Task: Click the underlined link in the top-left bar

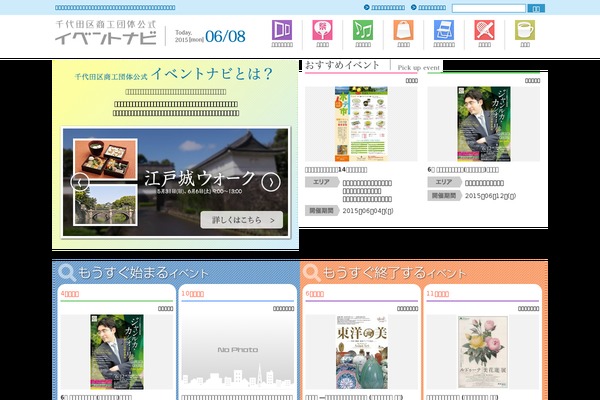Action: tap(115, 7)
